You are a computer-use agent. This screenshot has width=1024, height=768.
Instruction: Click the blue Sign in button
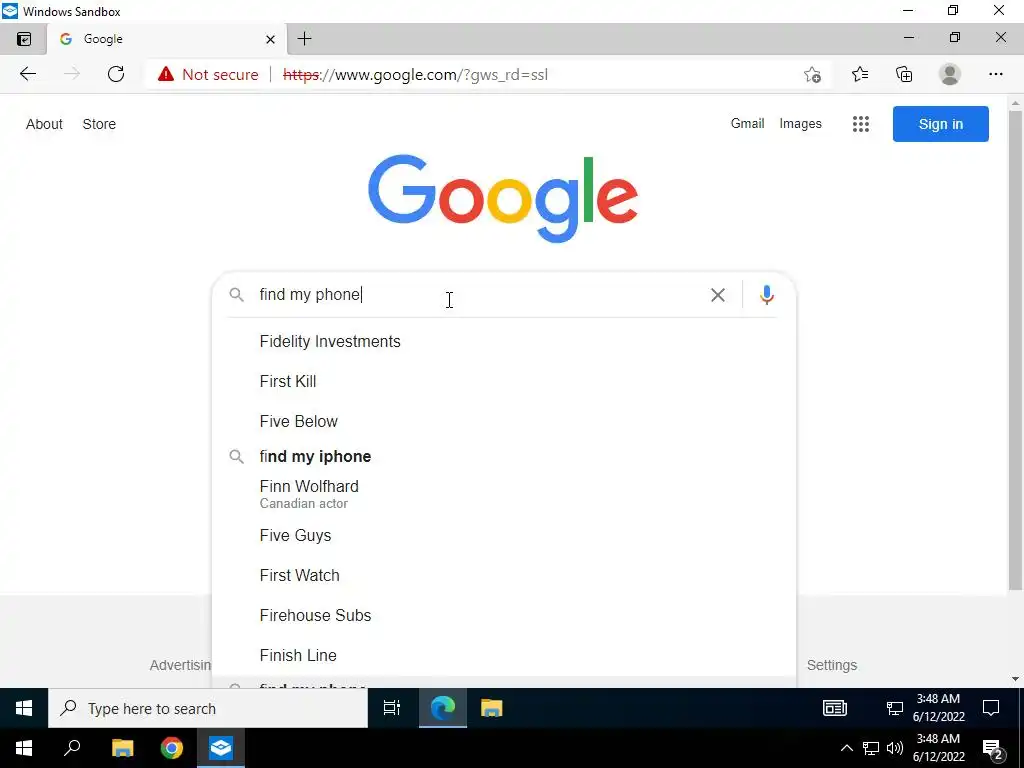tap(940, 124)
